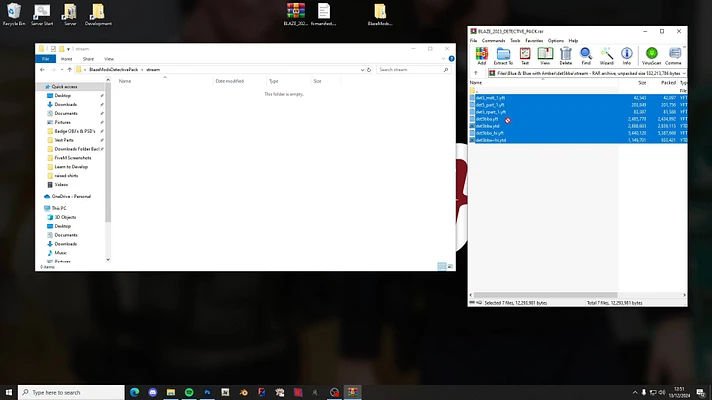Image resolution: width=712 pixels, height=400 pixels.
Task: Open the Favorites menu in WinRAR
Action: click(x=534, y=41)
